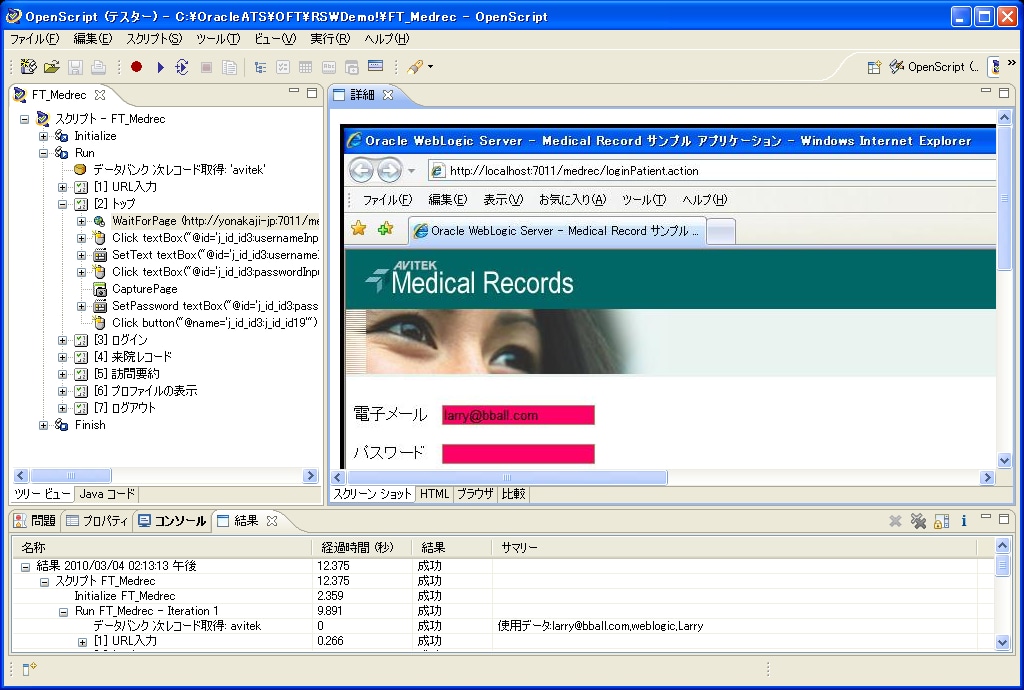
Task: Open the プロパティ bottom panel tab
Action: tap(97, 520)
